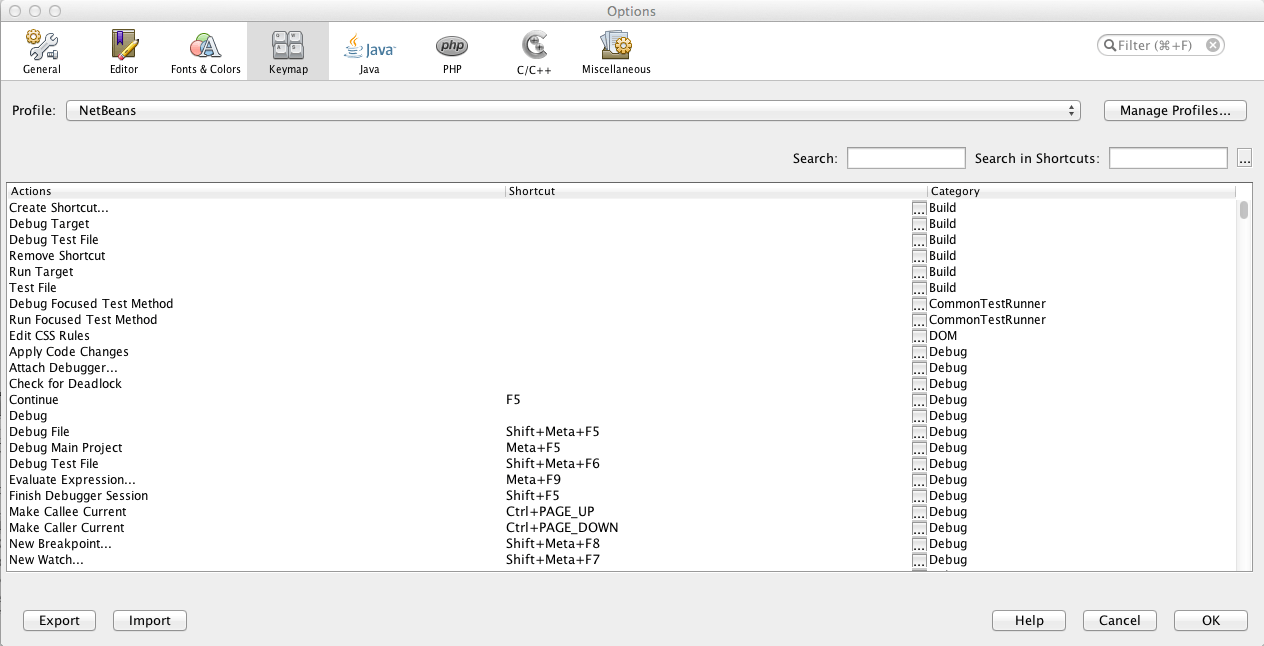Sort table by Category column header

click(1080, 191)
